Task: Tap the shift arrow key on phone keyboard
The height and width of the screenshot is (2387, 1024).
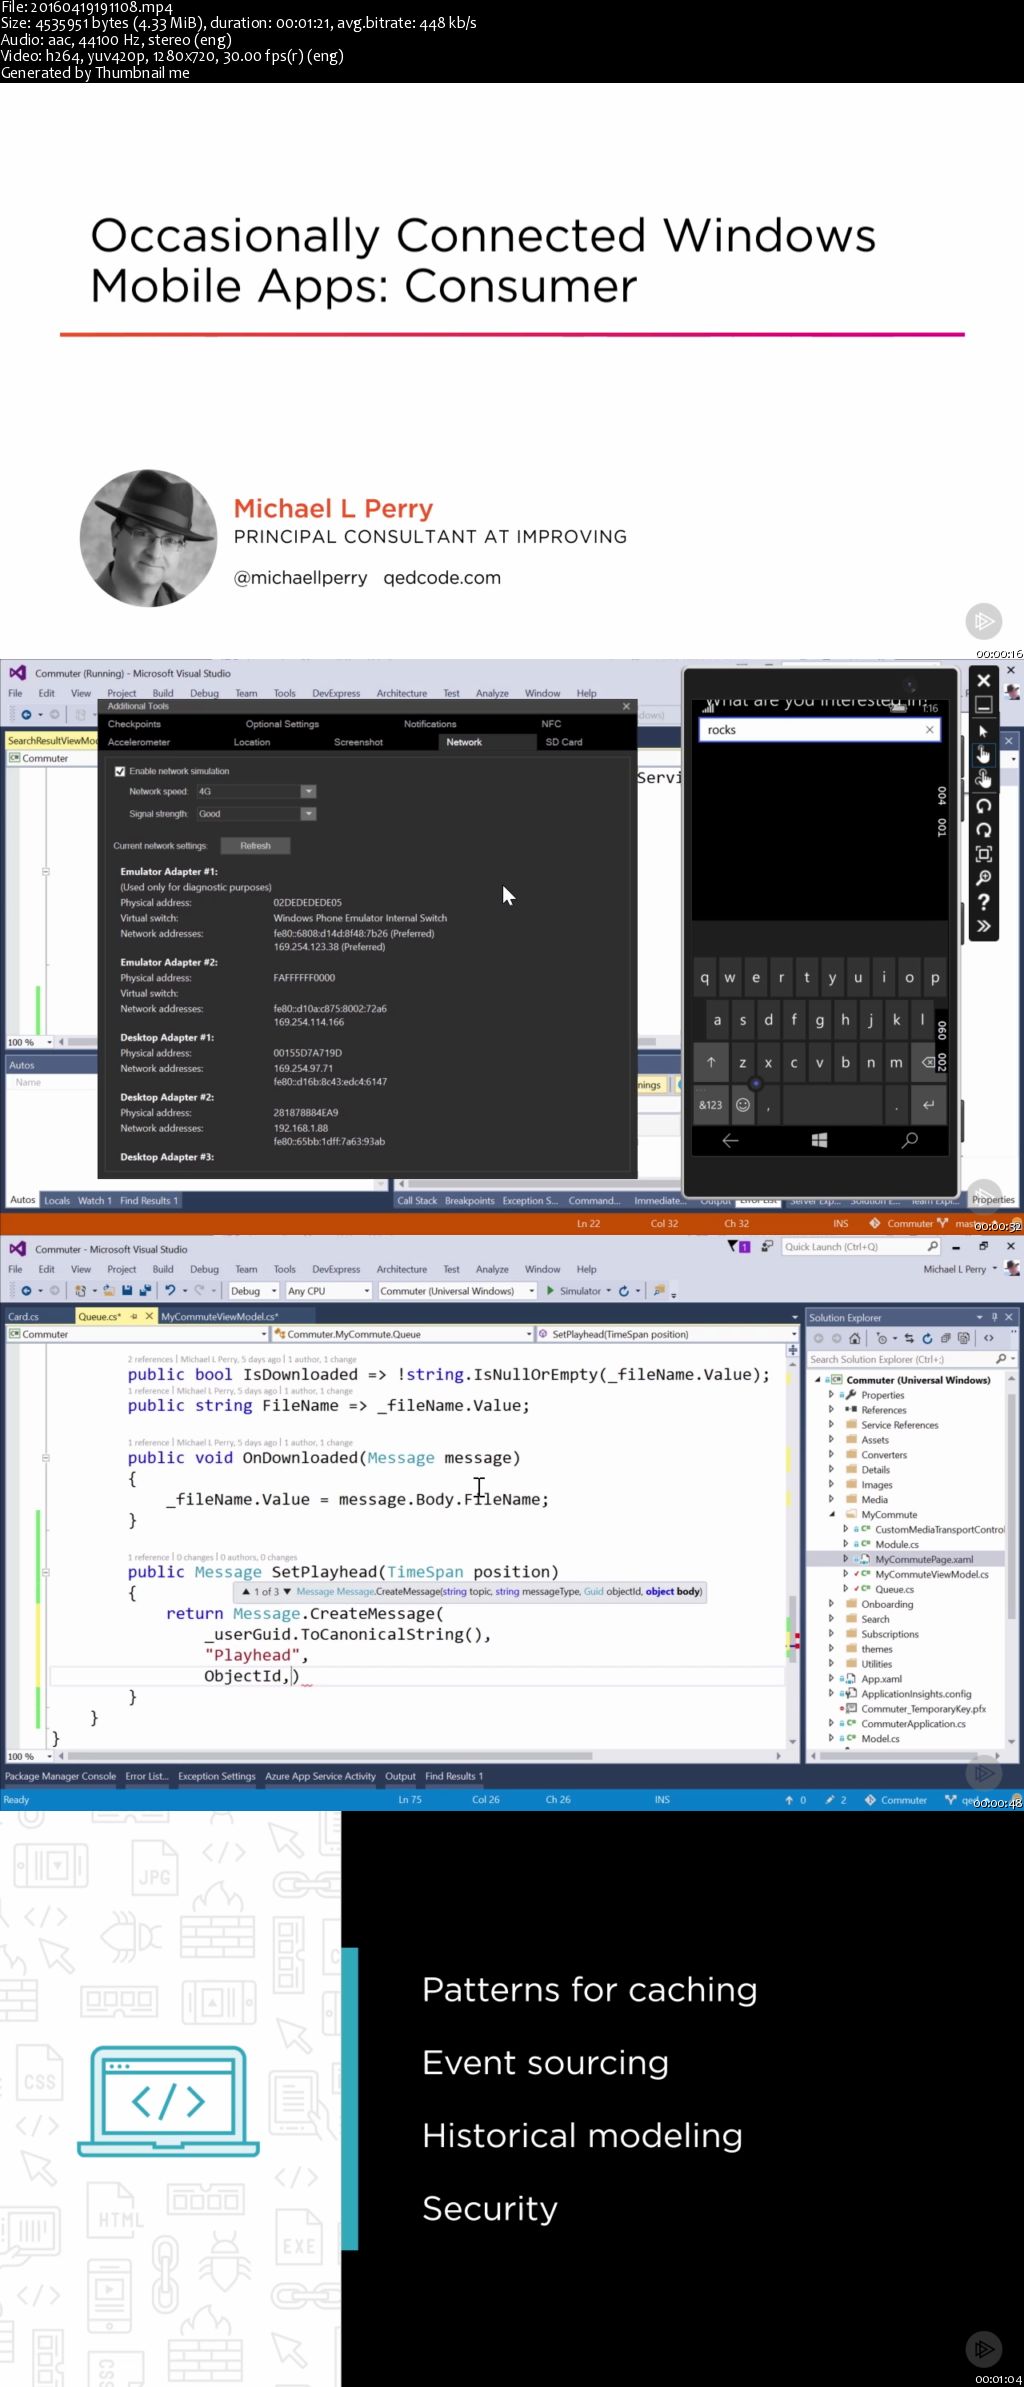Action: point(711,1062)
